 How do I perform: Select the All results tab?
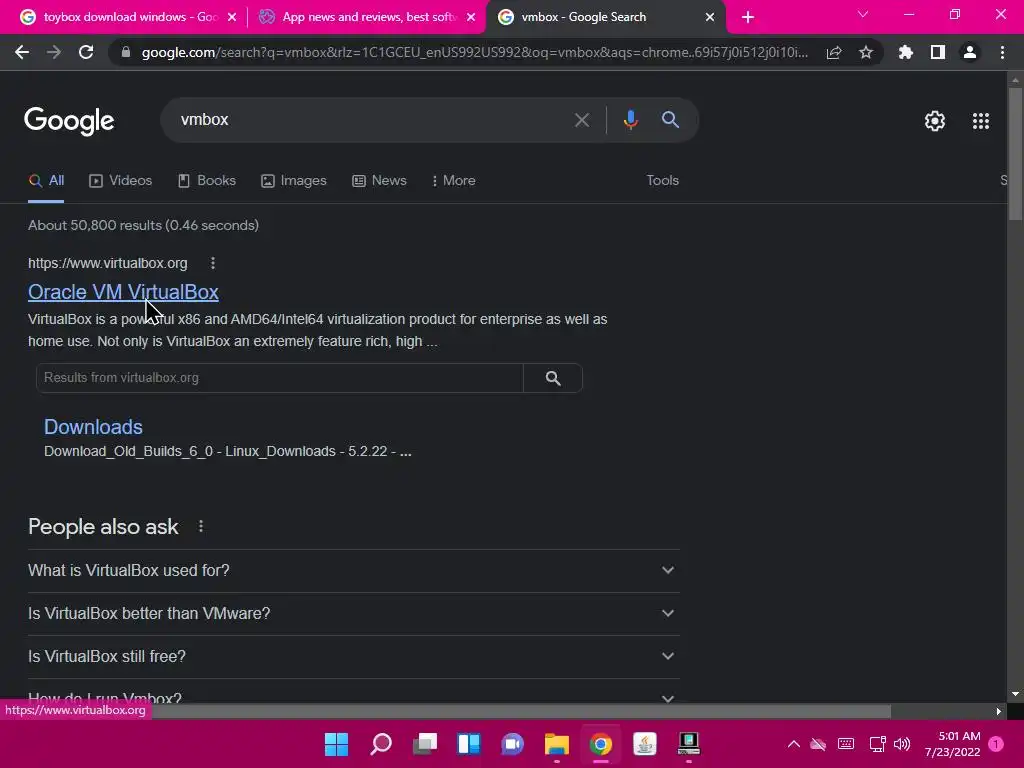point(46,181)
